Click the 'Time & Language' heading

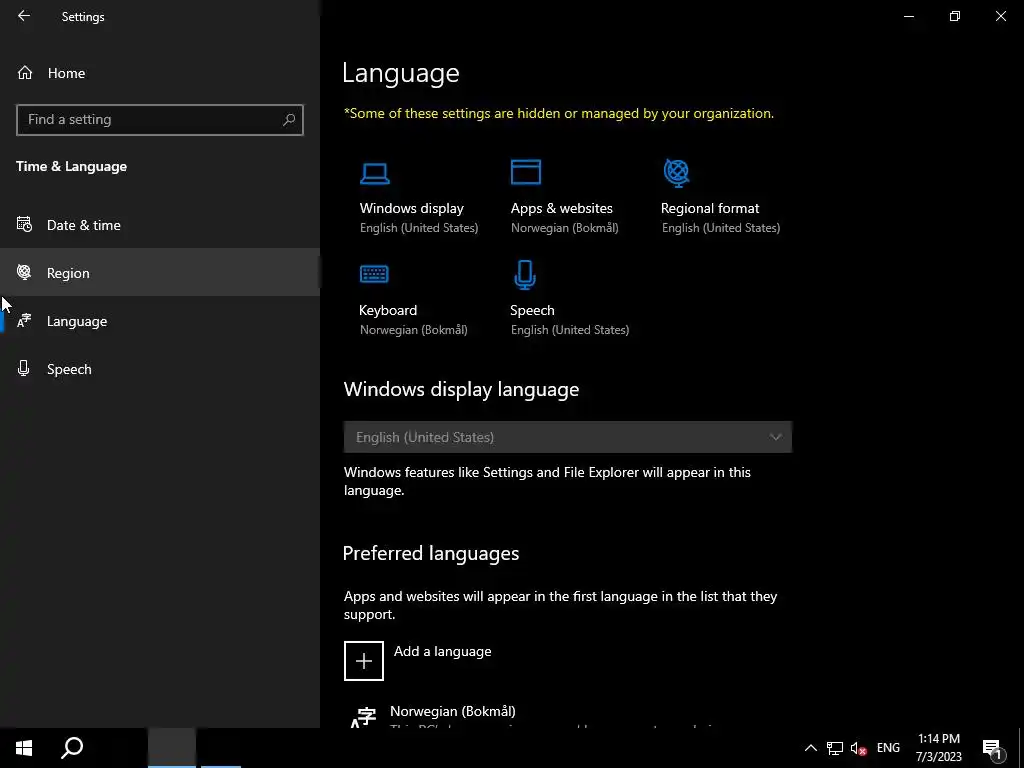[71, 167]
